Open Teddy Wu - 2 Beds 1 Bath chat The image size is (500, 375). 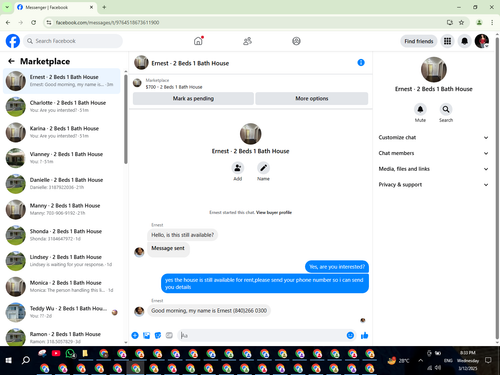click(x=62, y=312)
